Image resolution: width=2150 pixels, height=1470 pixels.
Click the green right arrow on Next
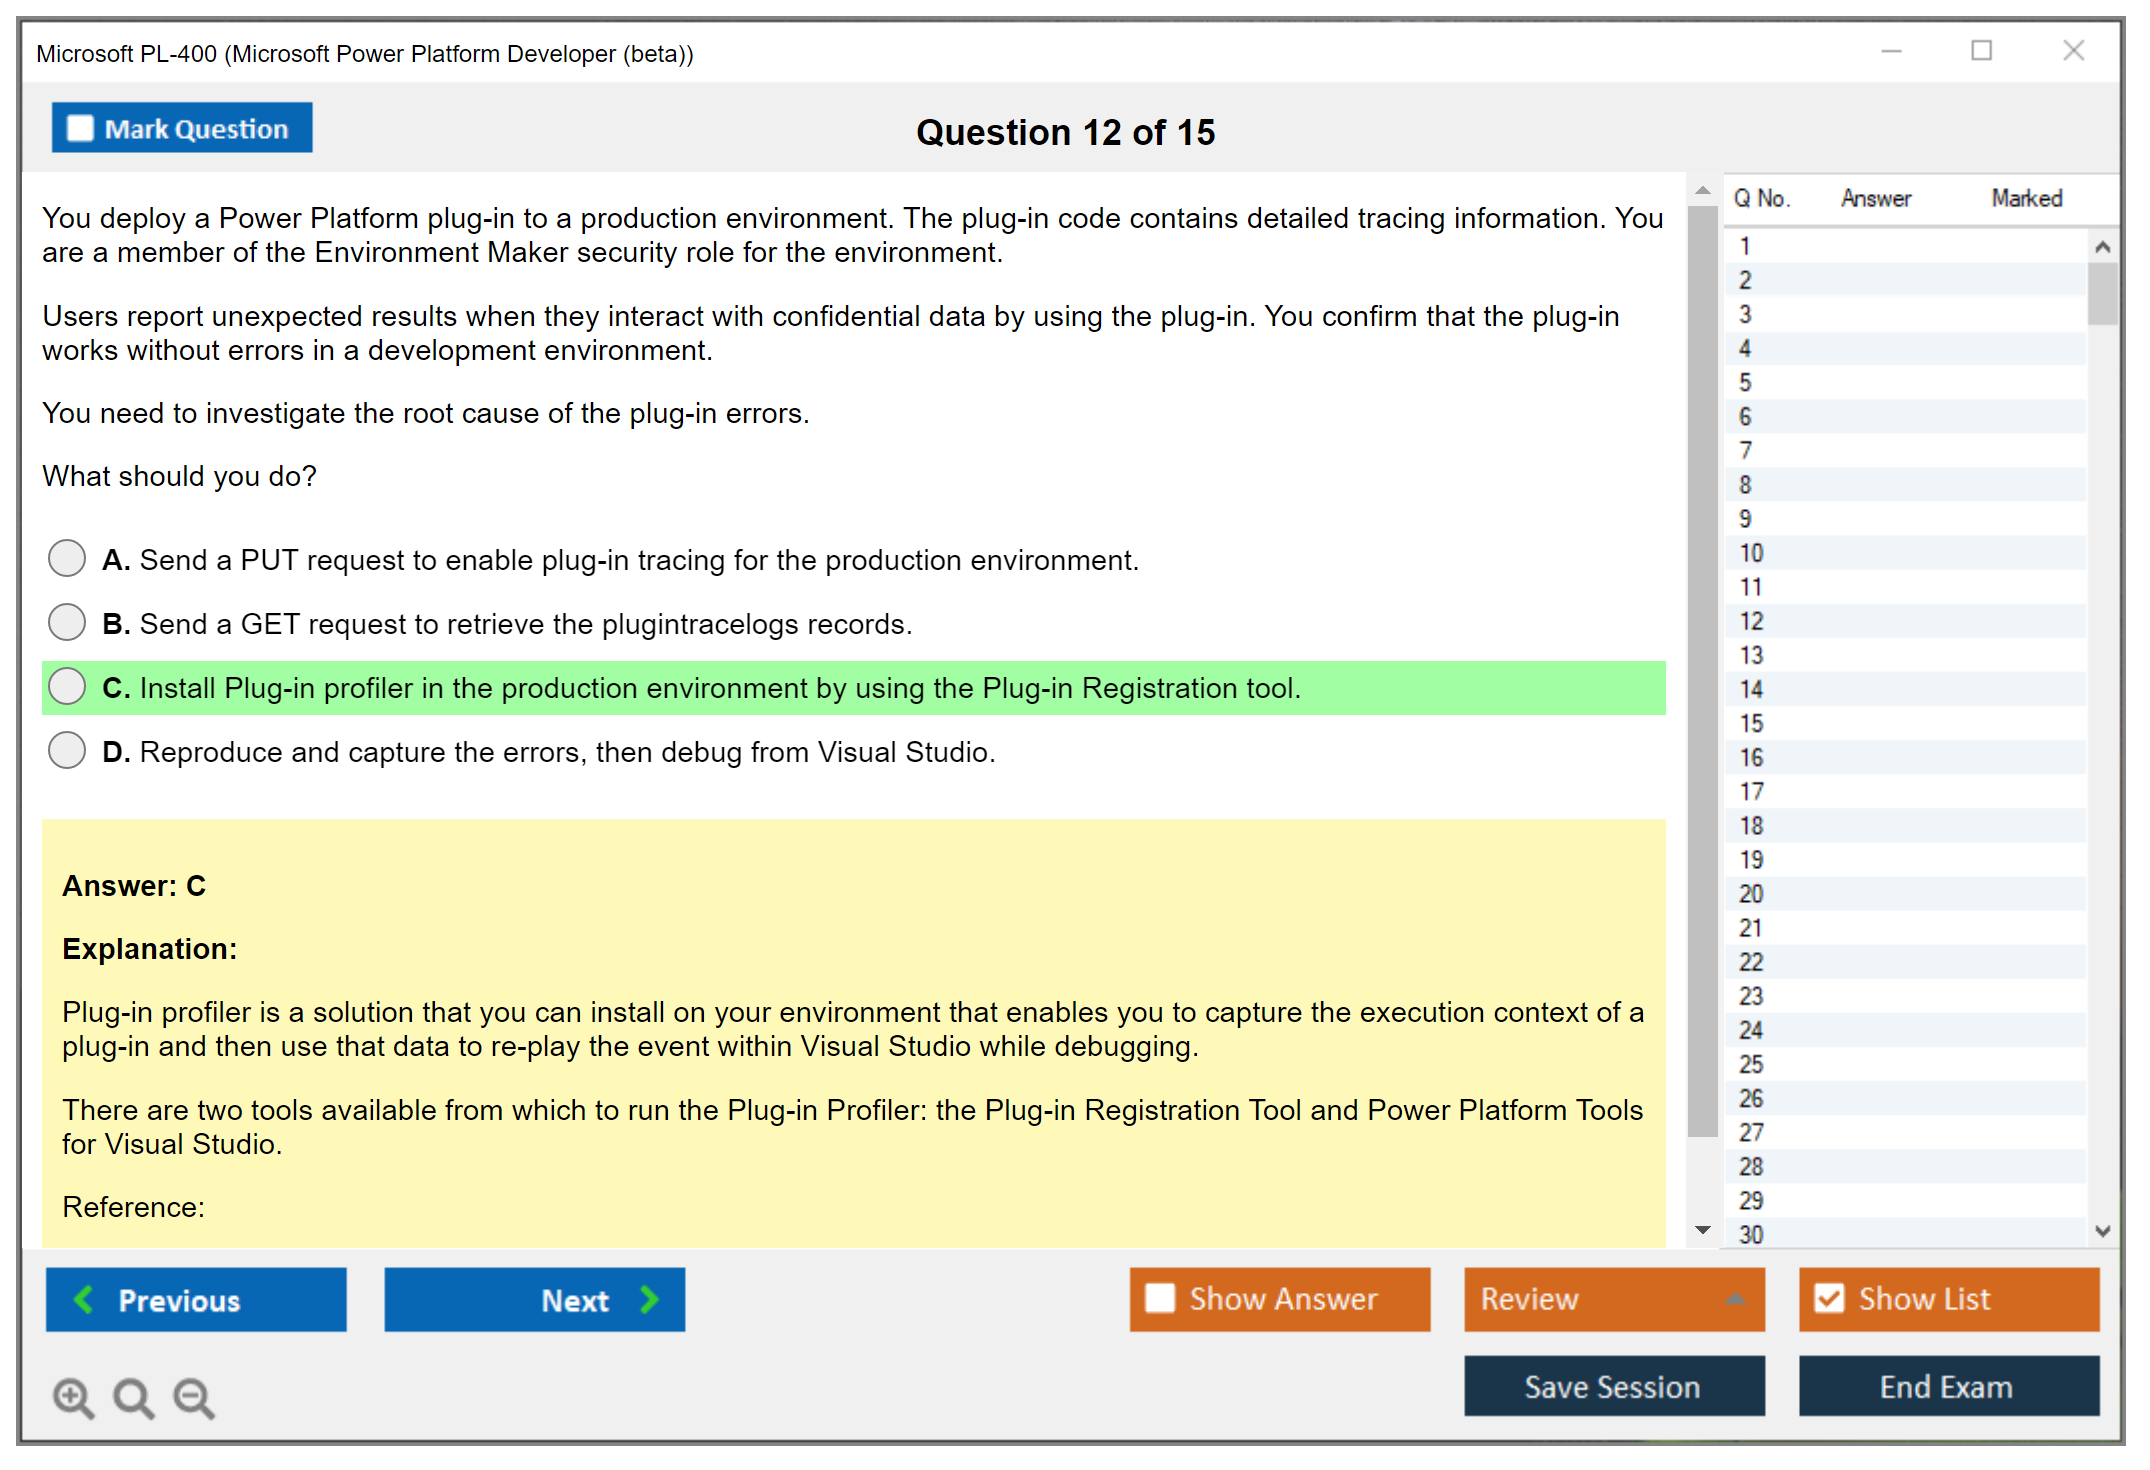[649, 1300]
